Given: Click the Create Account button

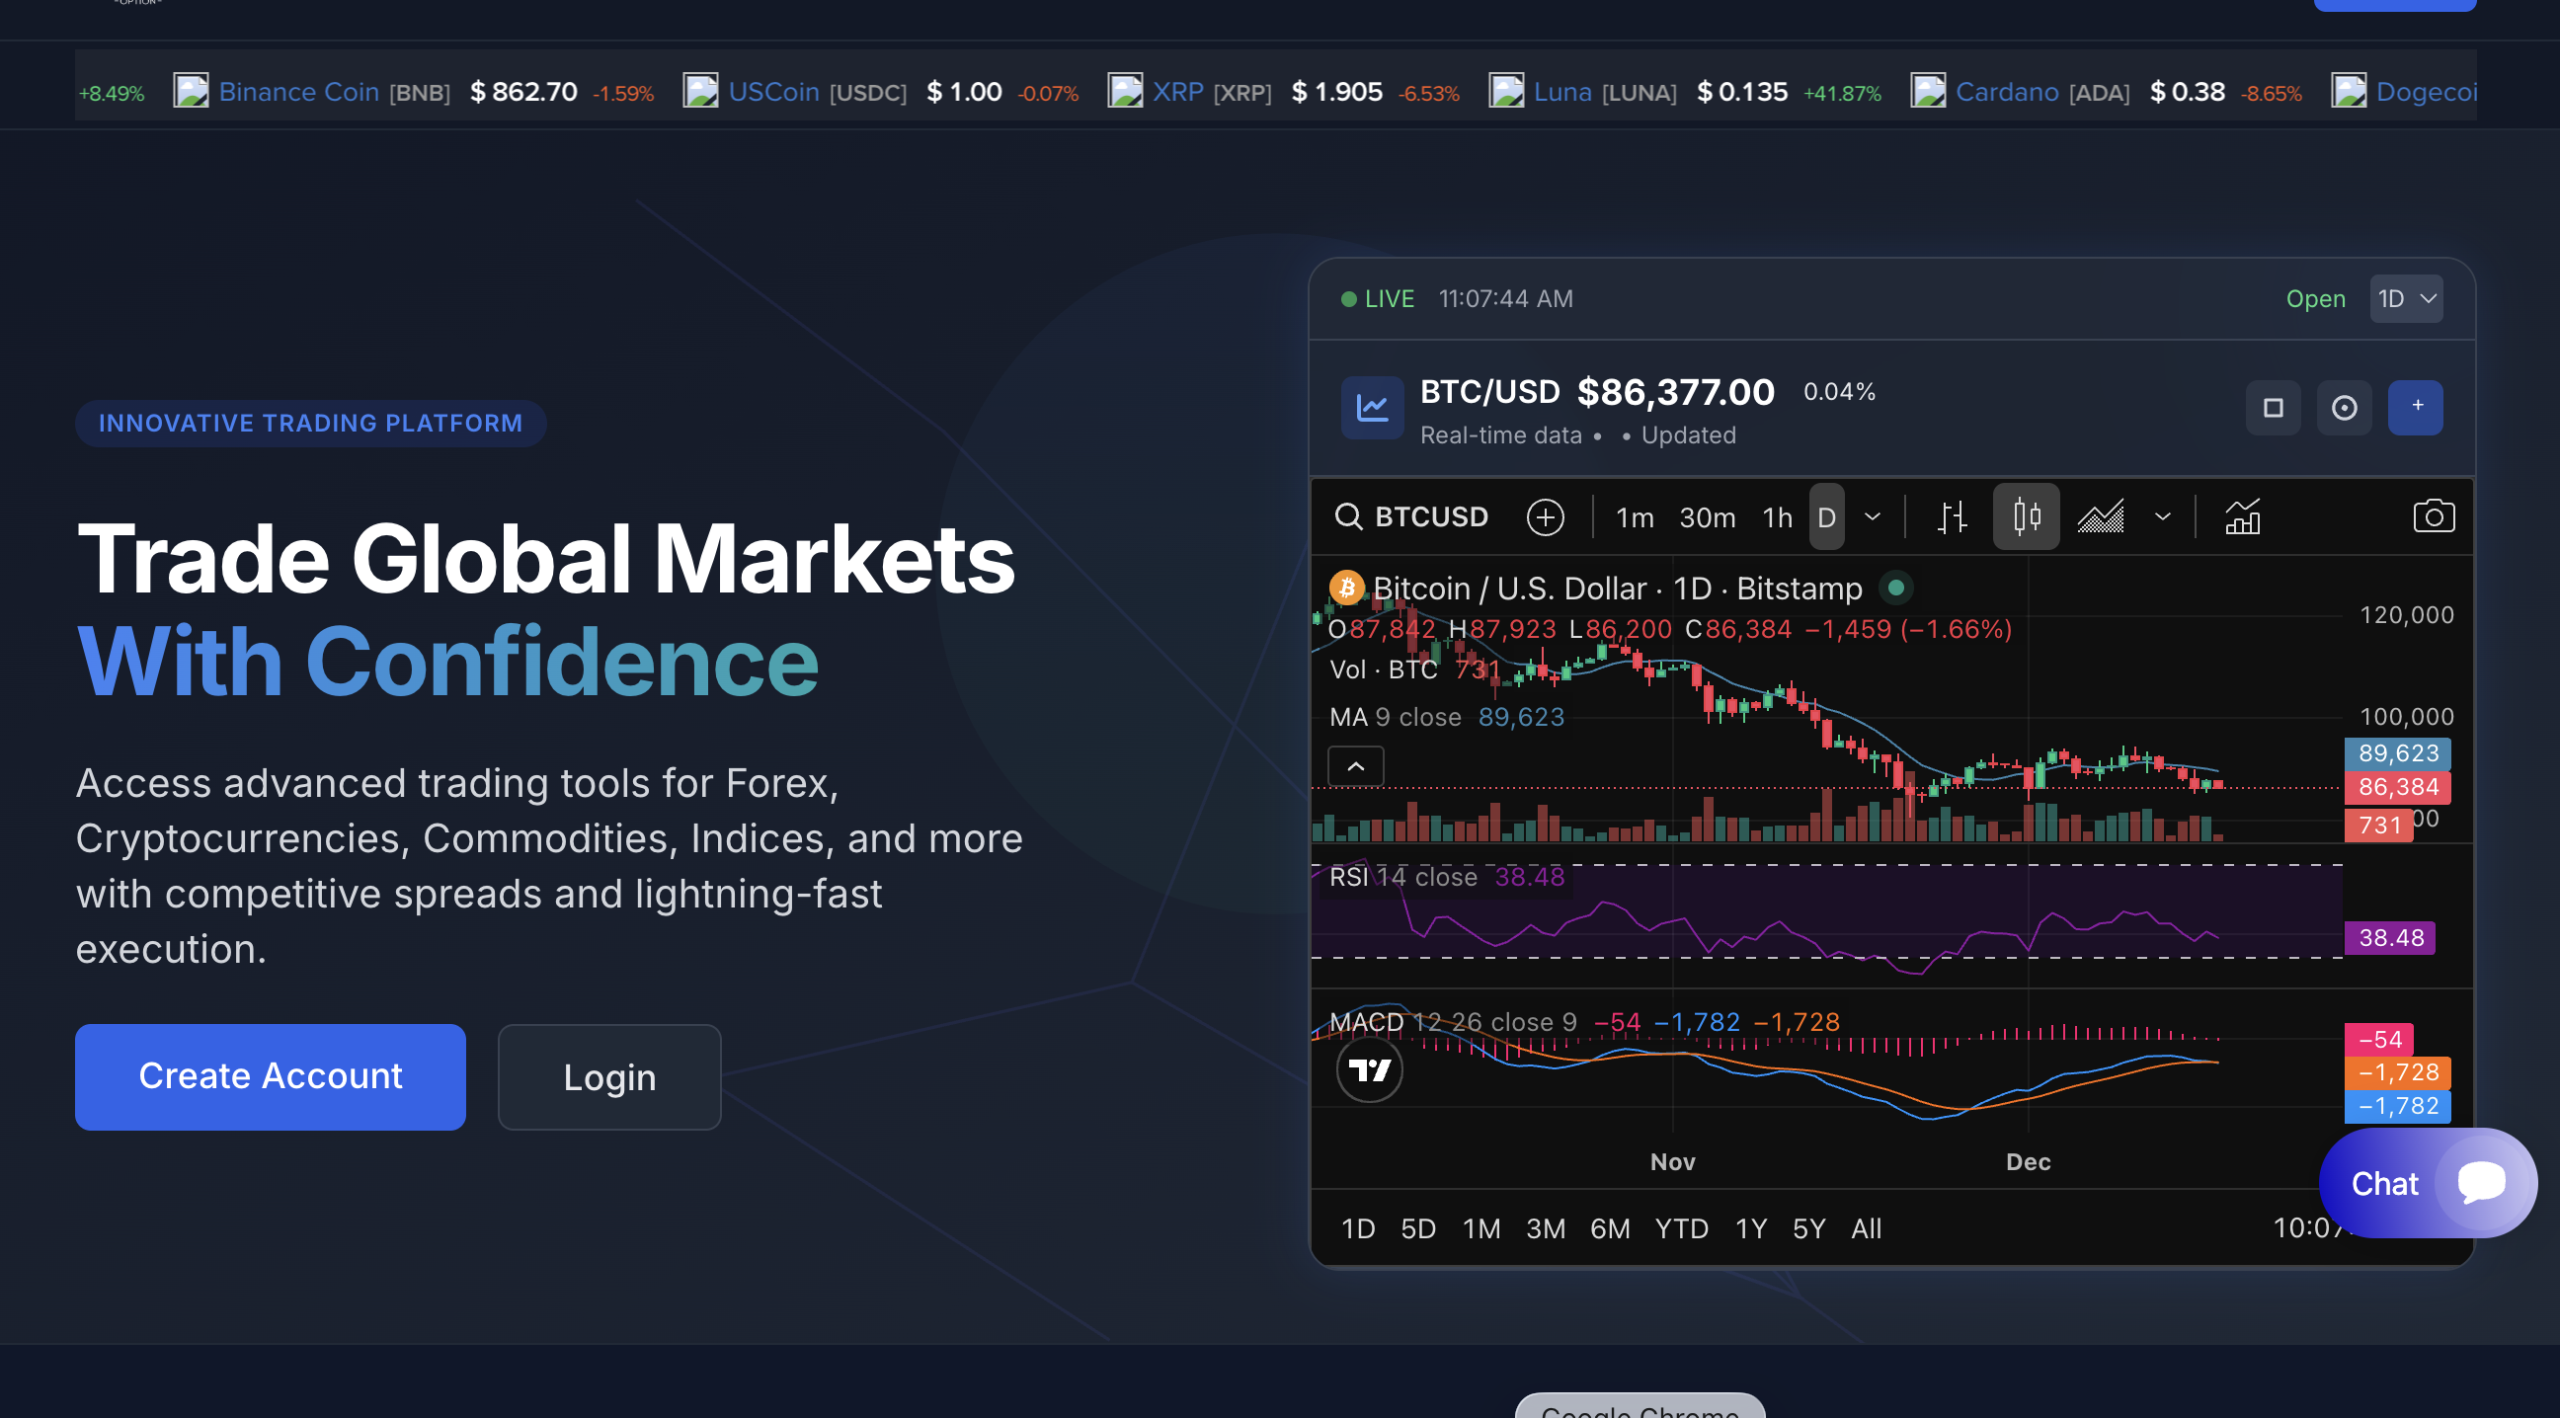Looking at the screenshot, I should (270, 1076).
